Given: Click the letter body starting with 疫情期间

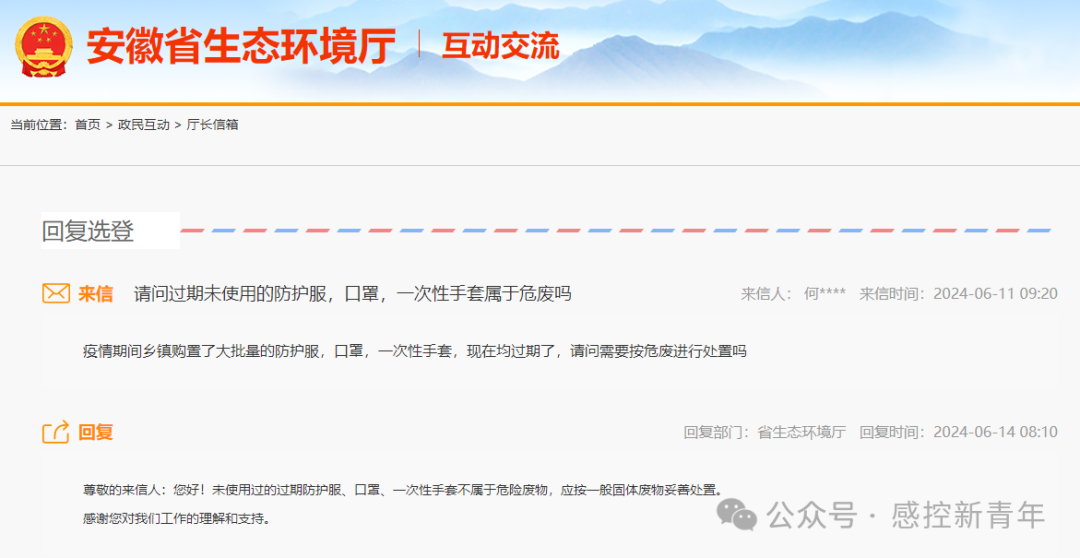Looking at the screenshot, I should click(414, 351).
